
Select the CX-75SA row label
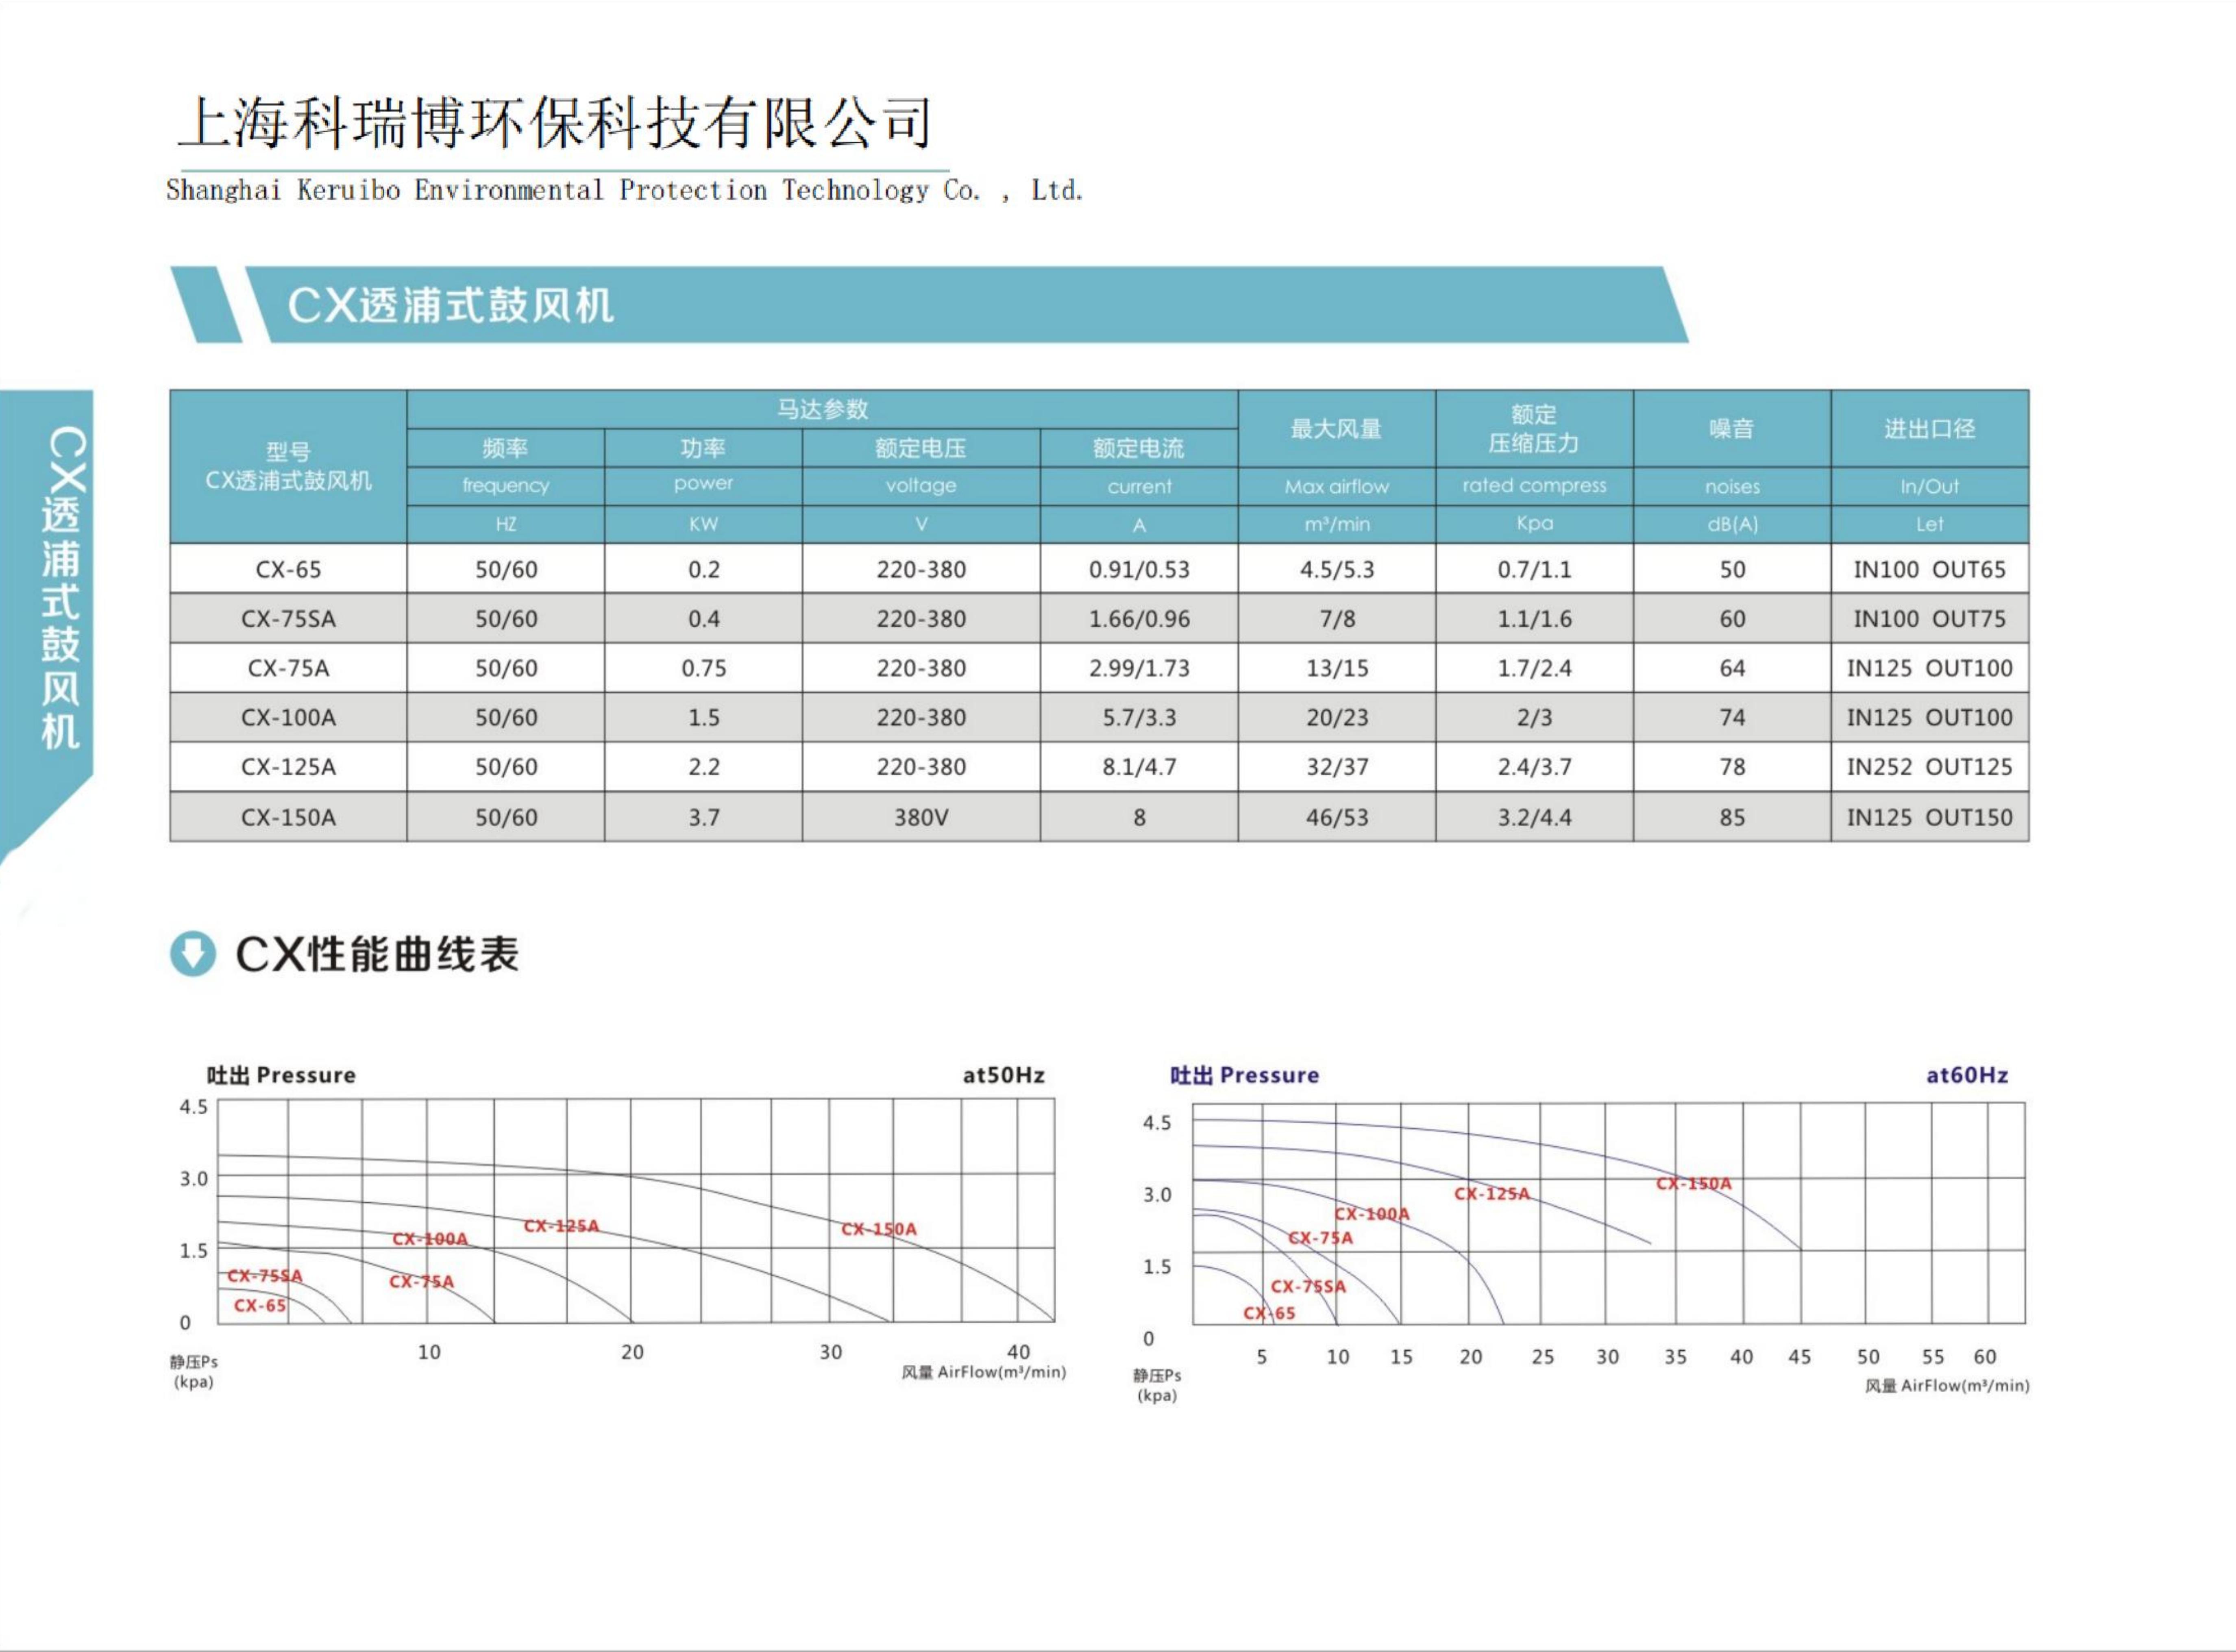(x=288, y=619)
